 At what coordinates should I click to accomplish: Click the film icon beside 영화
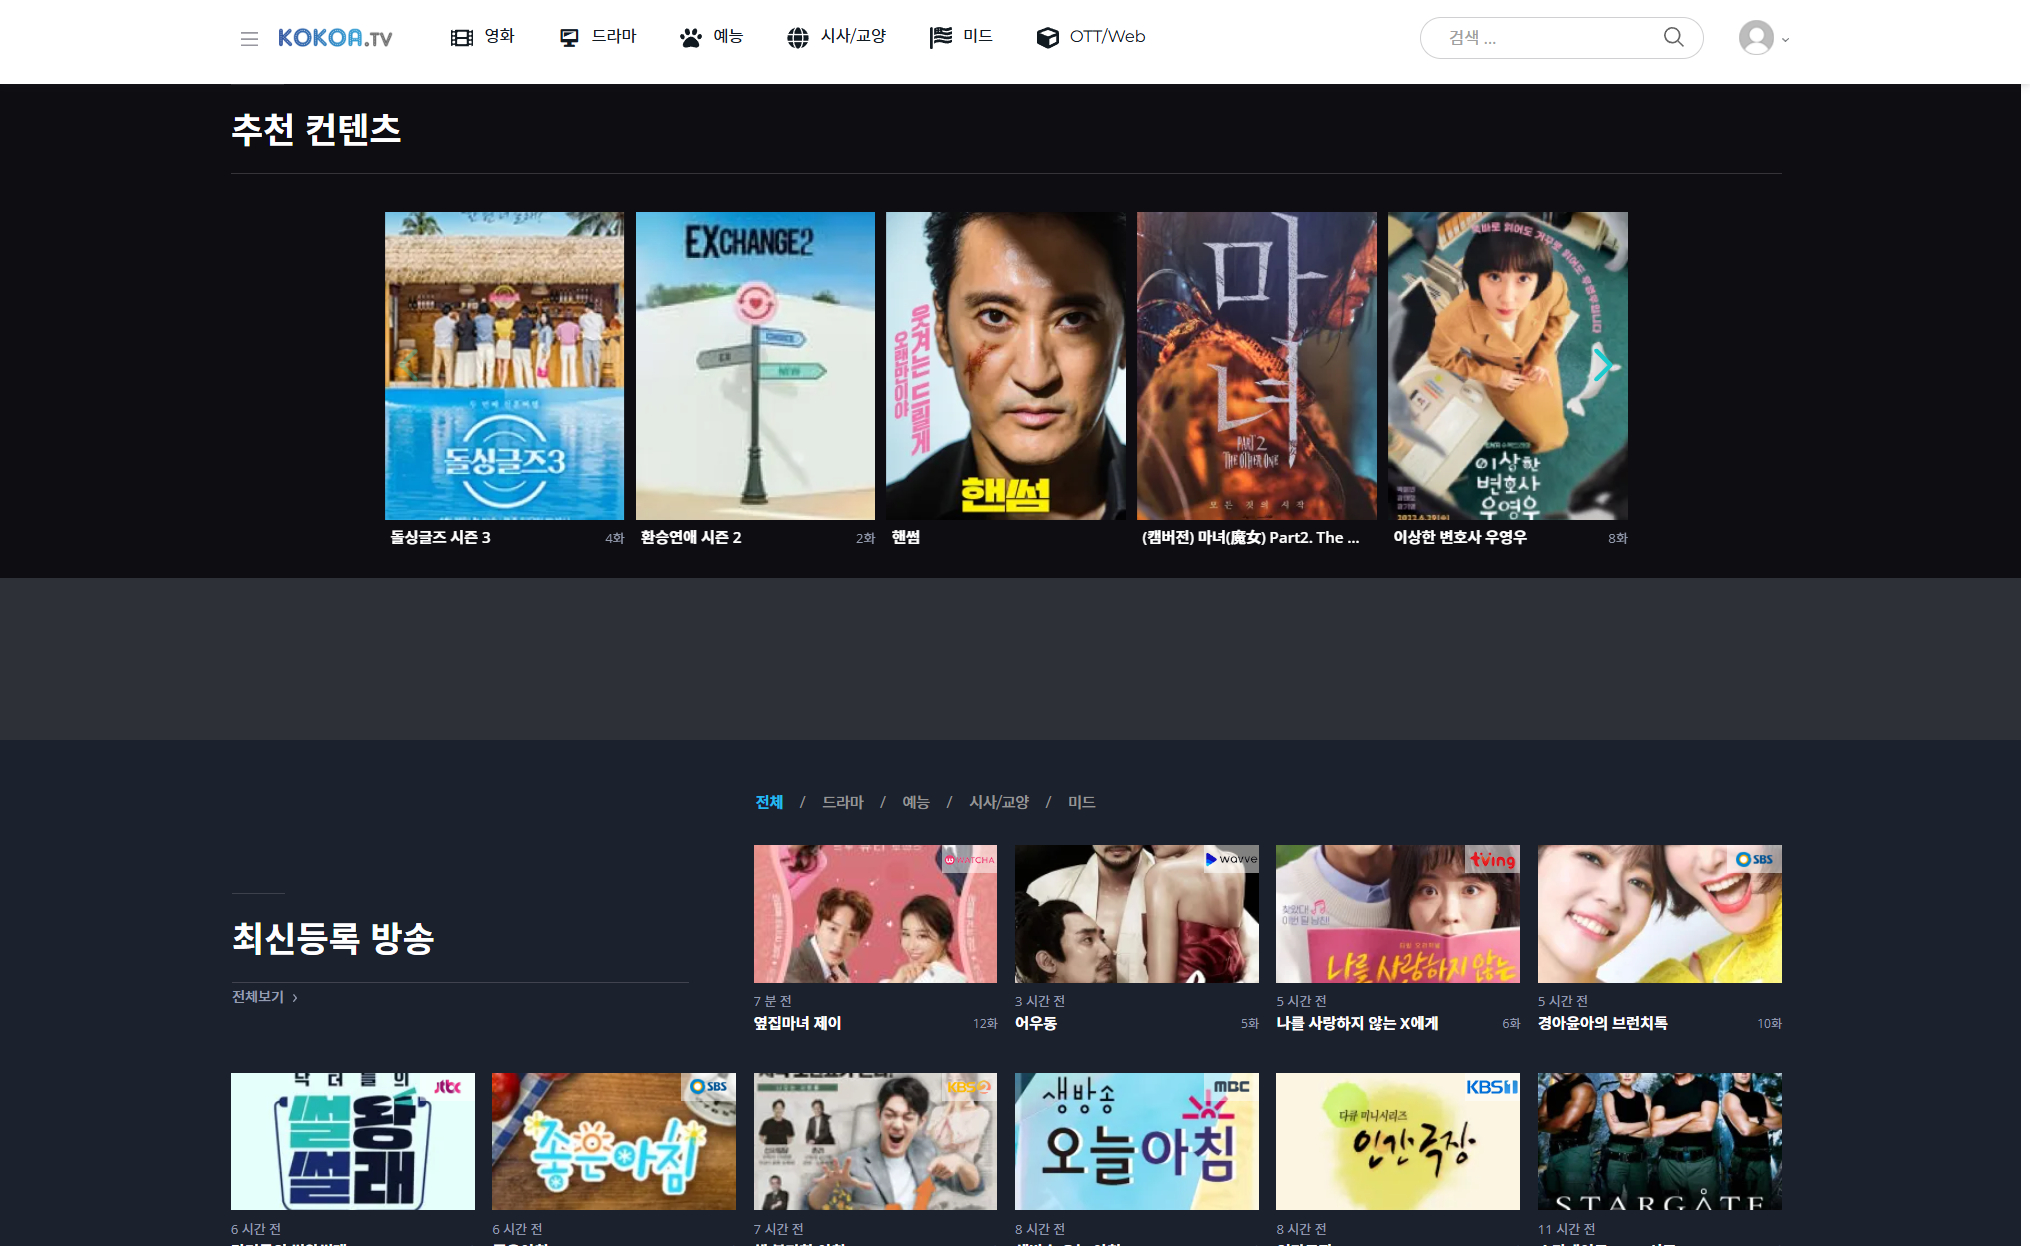point(461,38)
